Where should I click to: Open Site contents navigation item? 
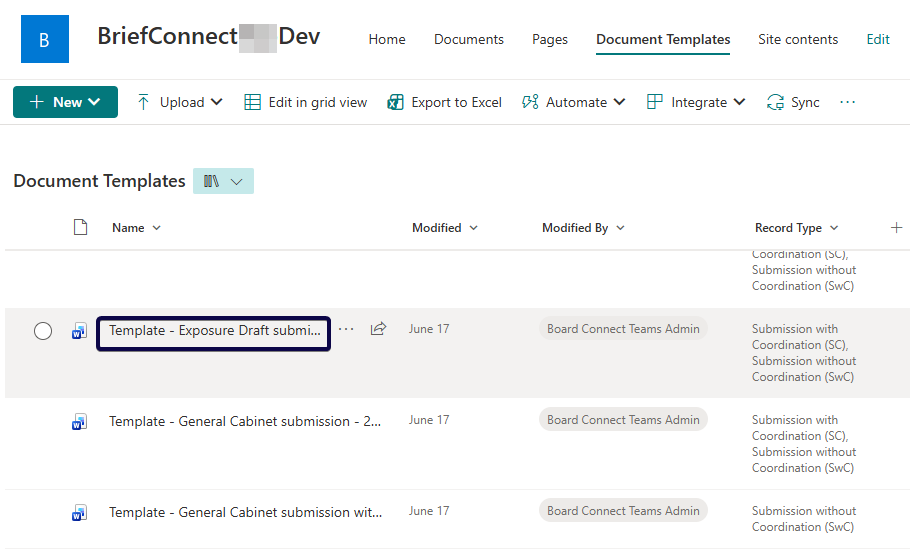(x=797, y=40)
